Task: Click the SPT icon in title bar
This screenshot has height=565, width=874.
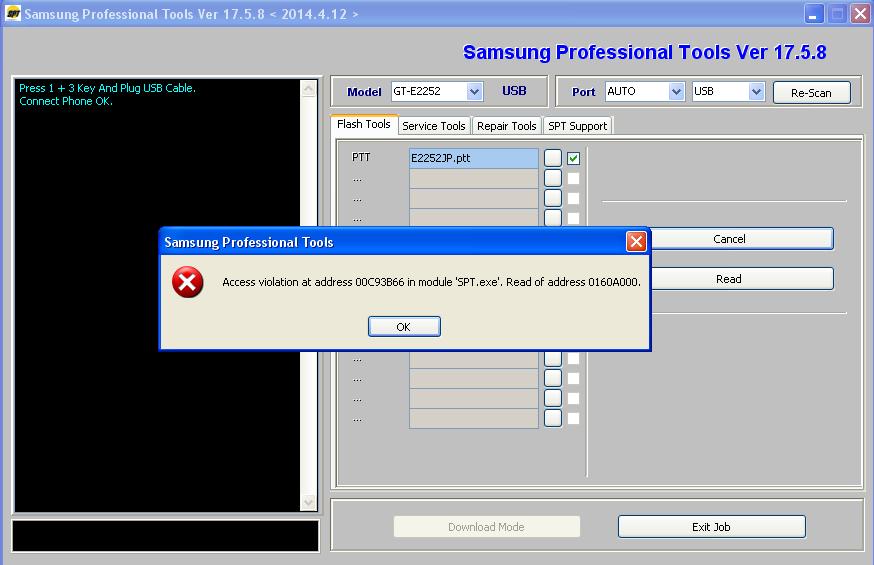Action: (x=12, y=13)
